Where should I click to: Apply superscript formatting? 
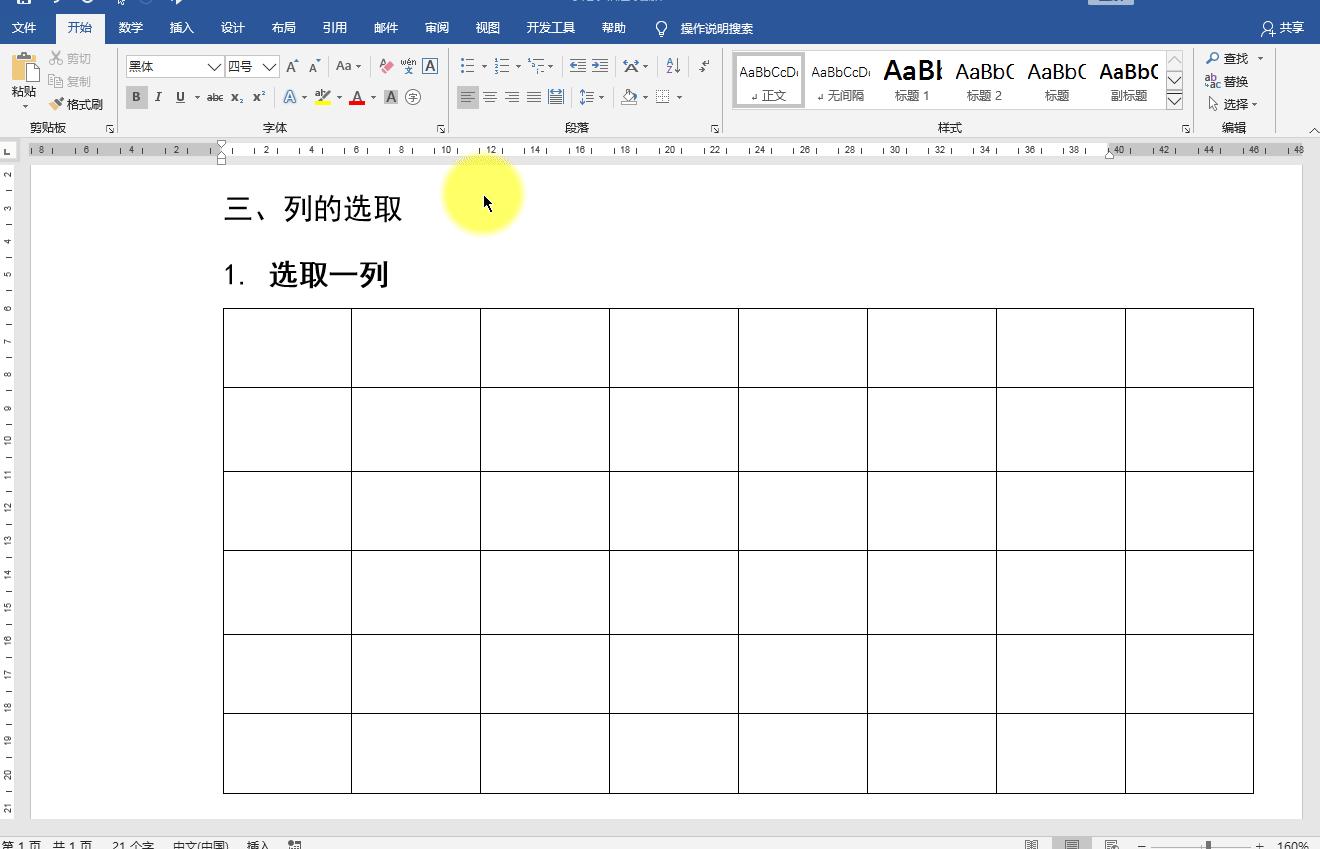(x=257, y=97)
